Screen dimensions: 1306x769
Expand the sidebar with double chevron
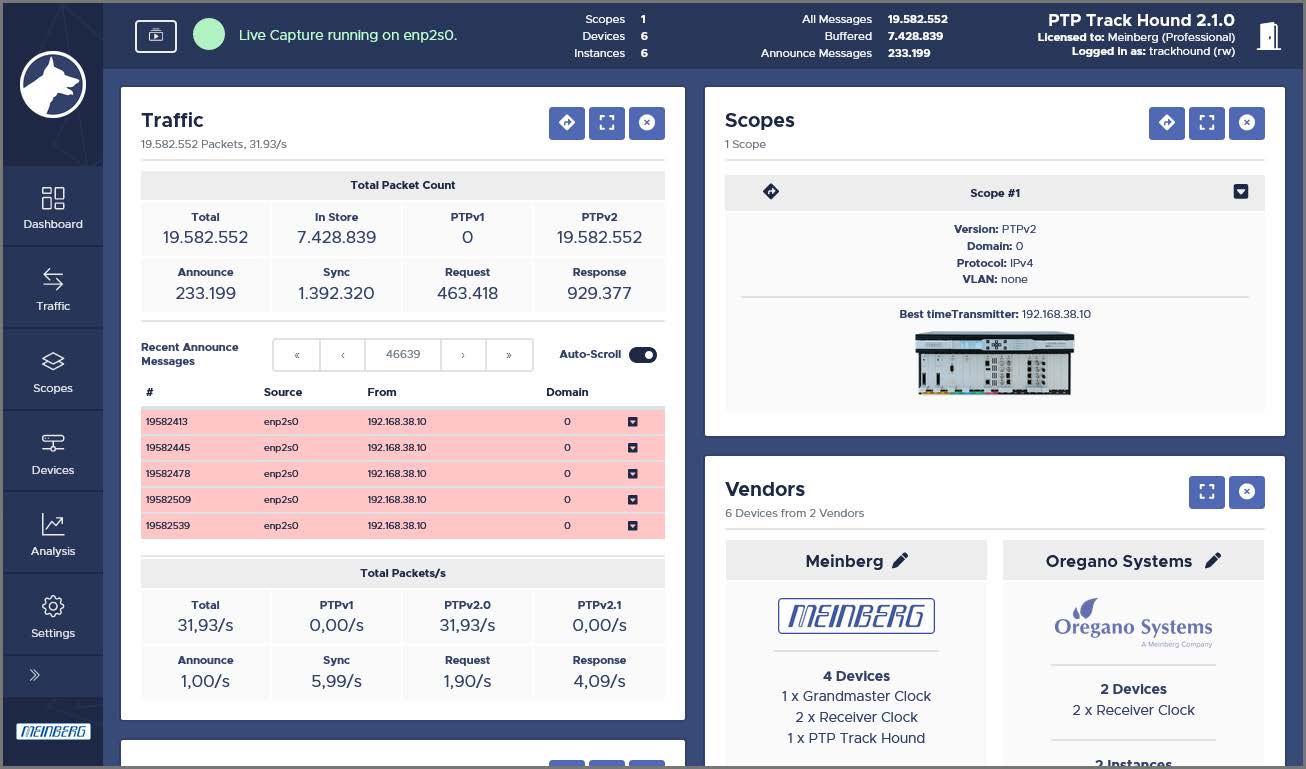(35, 675)
